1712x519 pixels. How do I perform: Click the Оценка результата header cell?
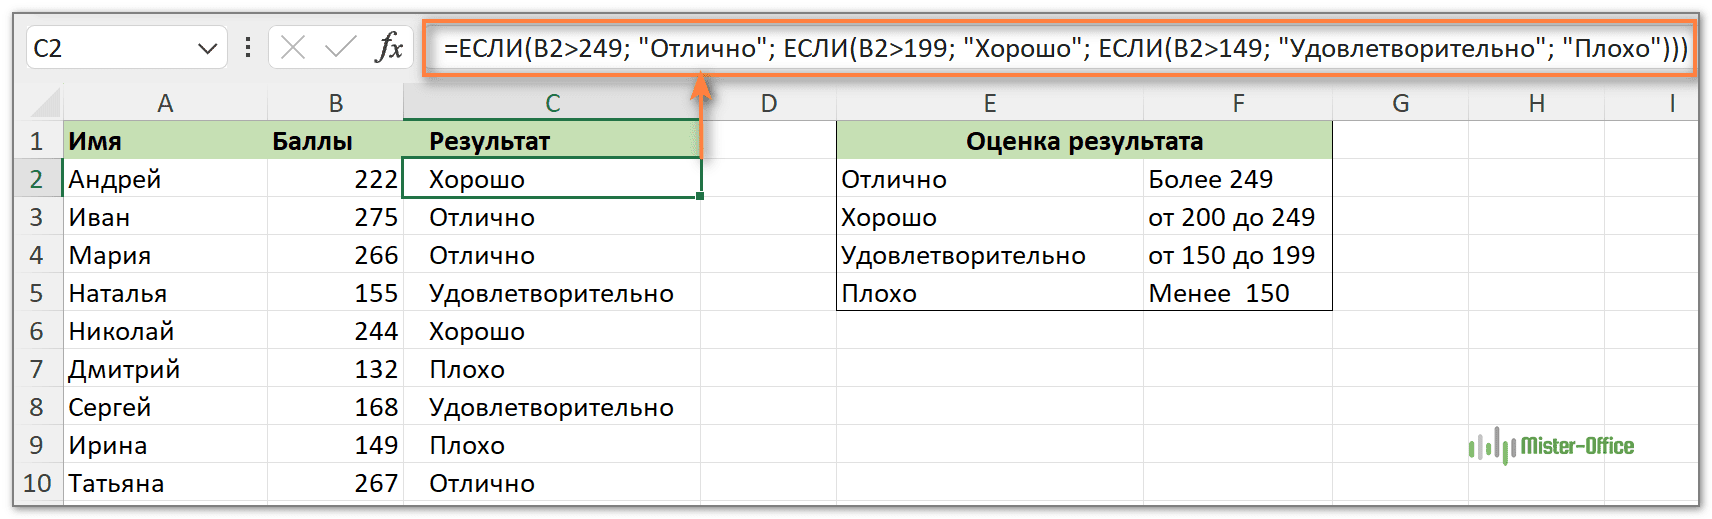[x=1084, y=141]
